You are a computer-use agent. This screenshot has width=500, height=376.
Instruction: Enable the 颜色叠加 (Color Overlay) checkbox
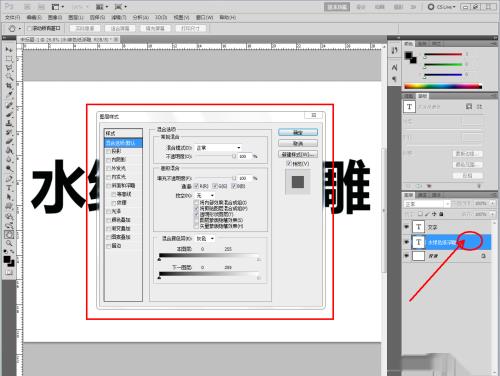click(108, 220)
